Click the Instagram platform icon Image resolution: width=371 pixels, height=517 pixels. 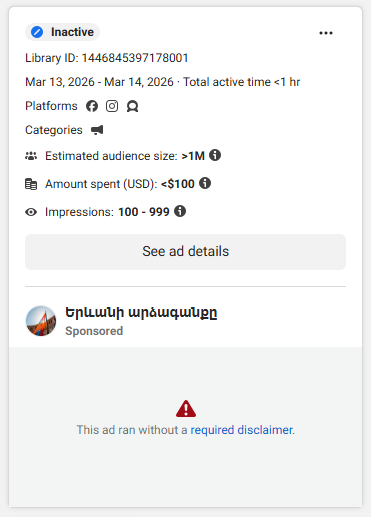[x=112, y=106]
